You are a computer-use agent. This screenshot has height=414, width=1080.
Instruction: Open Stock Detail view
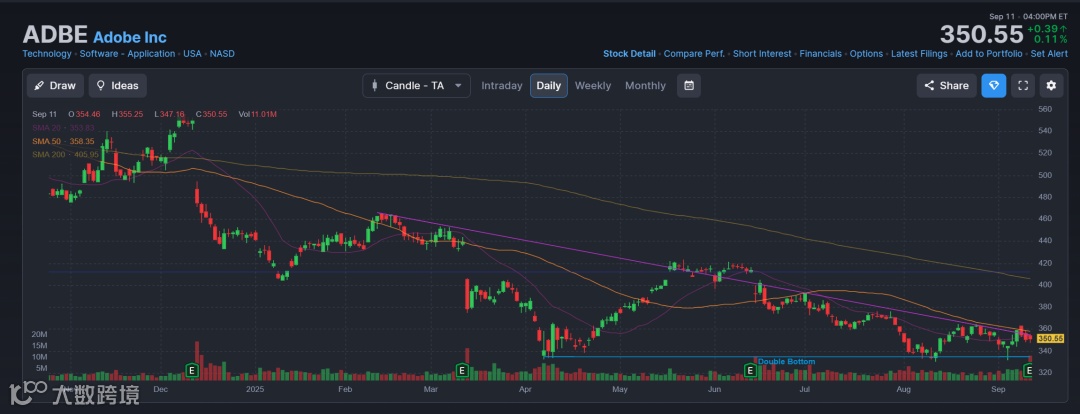[x=629, y=54]
